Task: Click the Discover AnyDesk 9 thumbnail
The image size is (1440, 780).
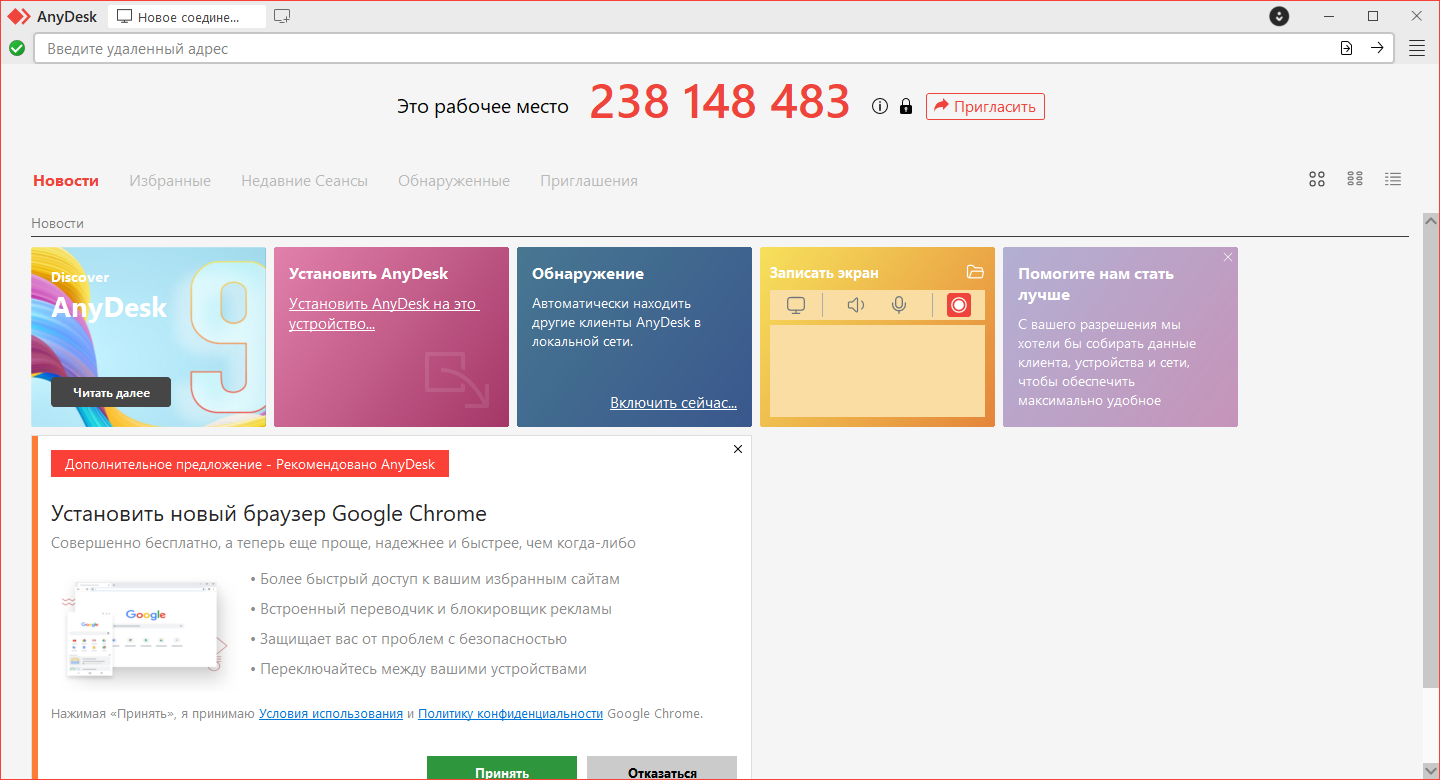Action: [148, 337]
